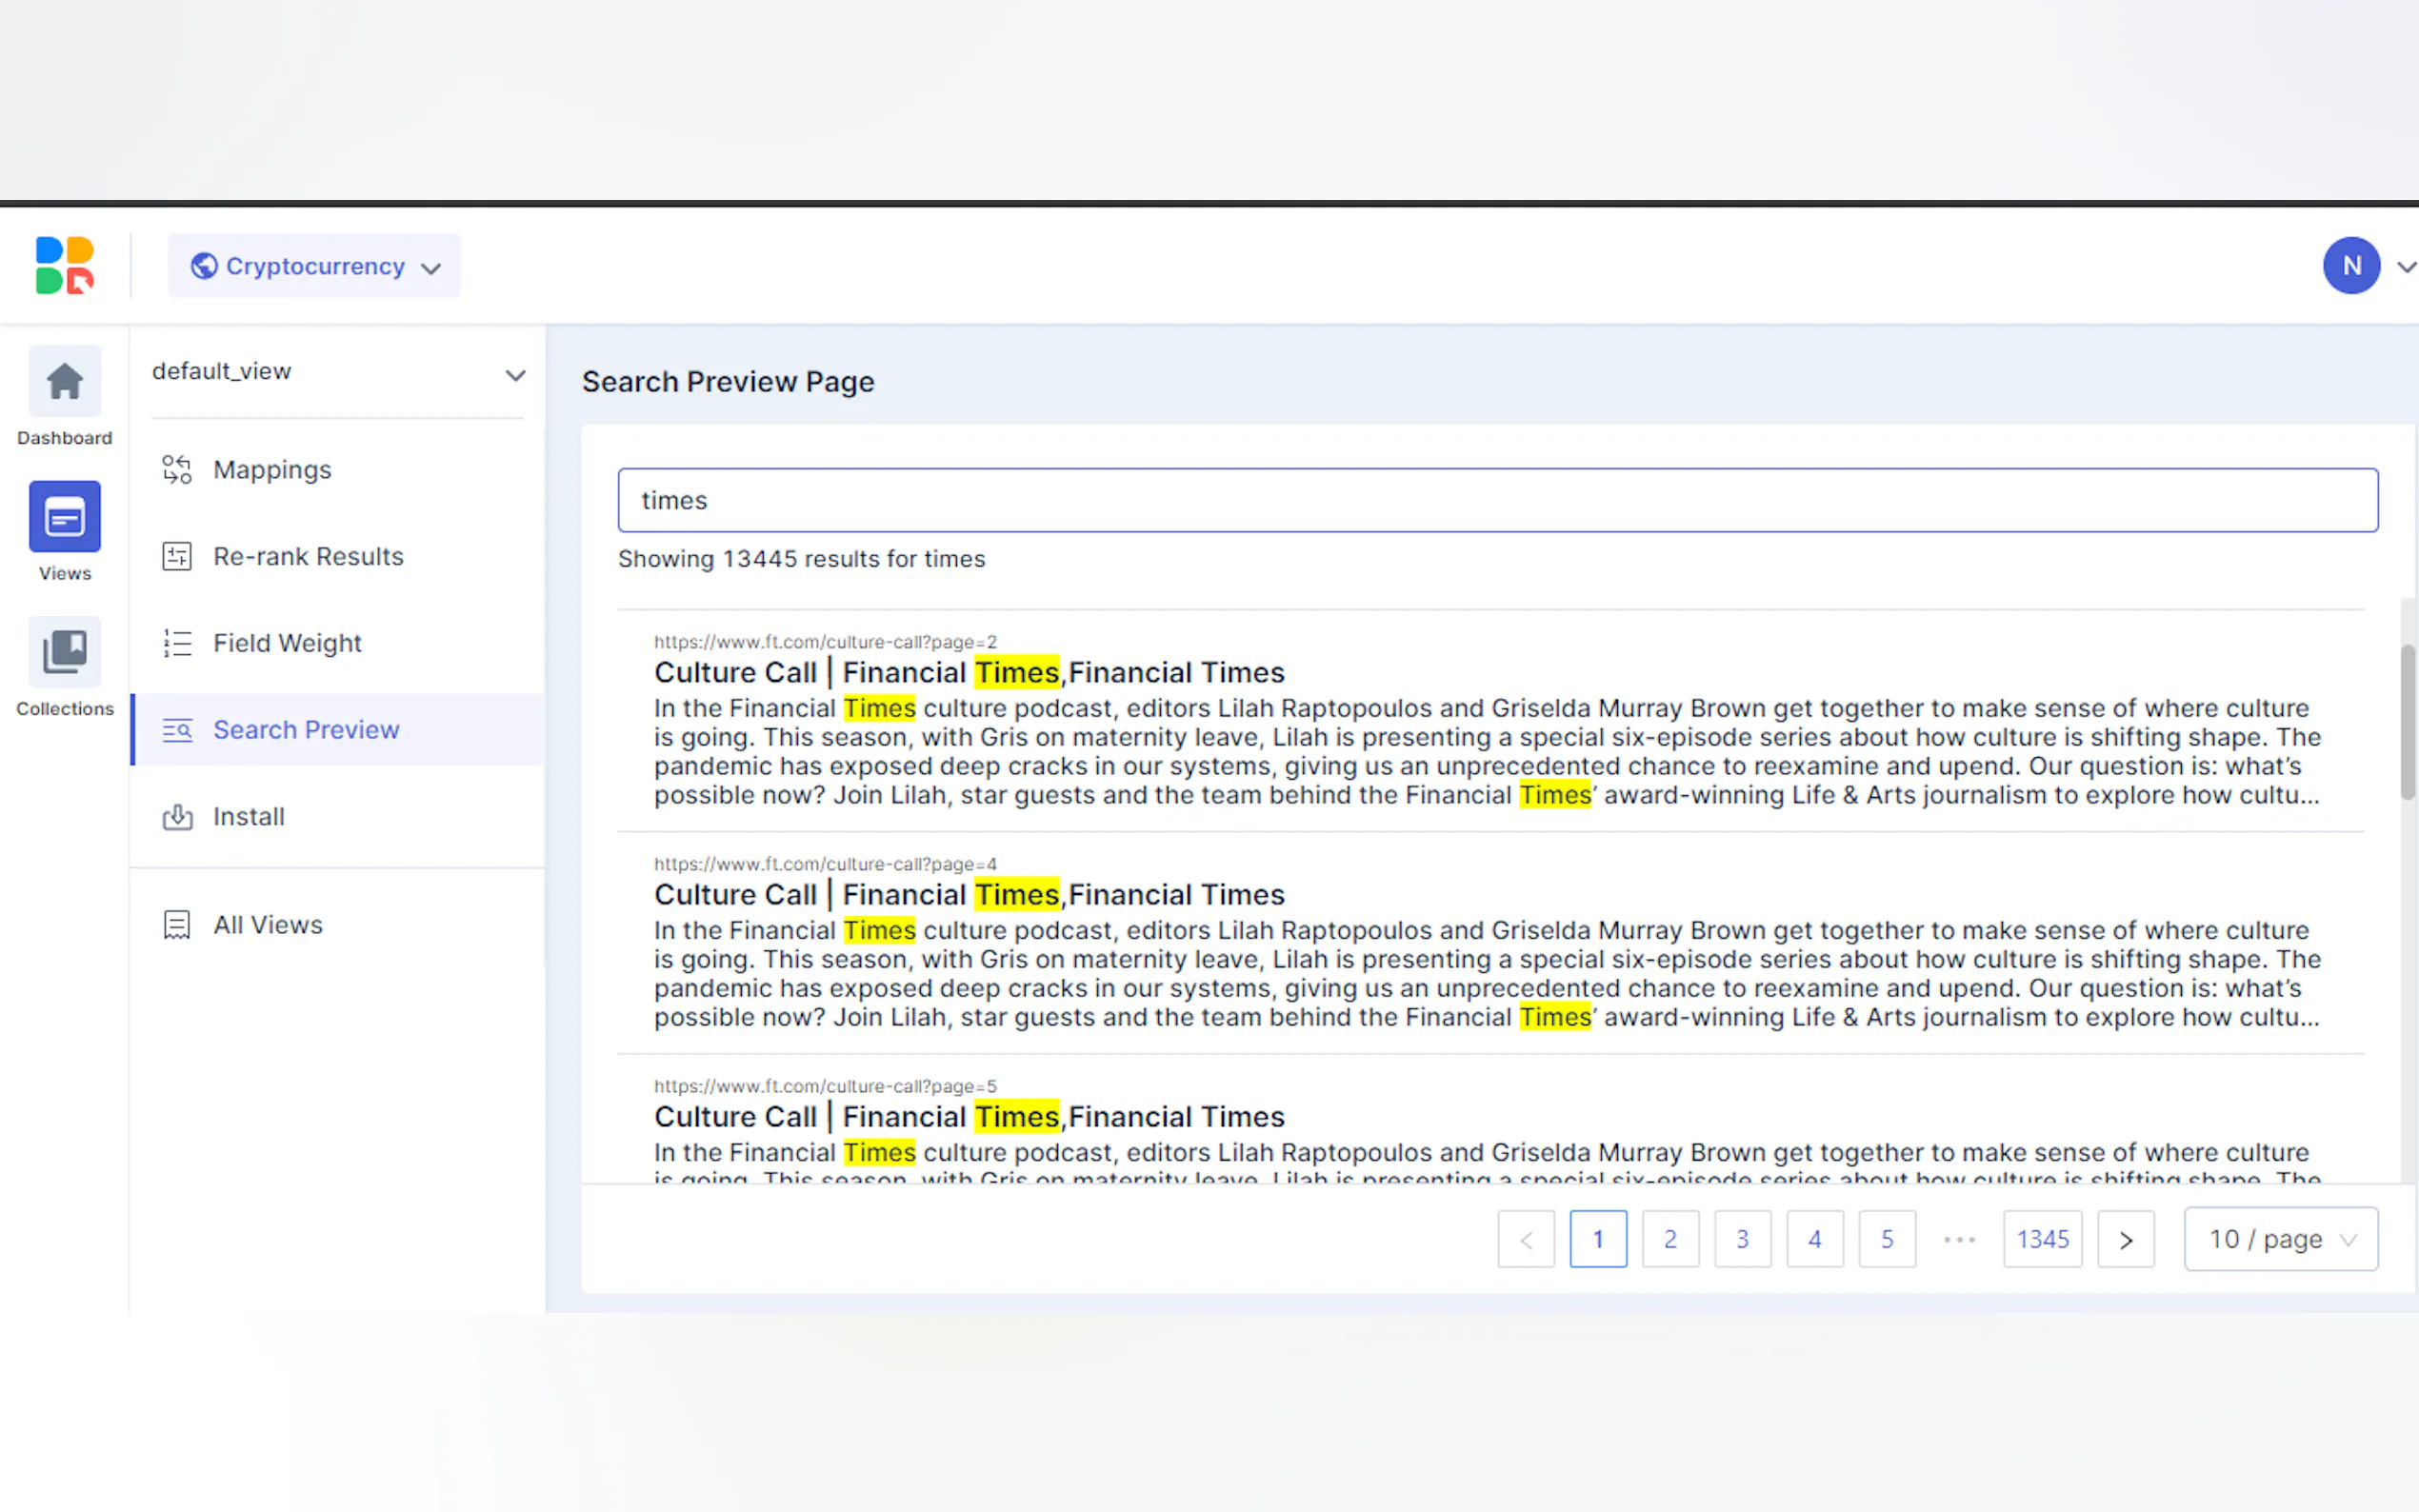This screenshot has width=2419, height=1512.
Task: Open Mappings from sidebar menu
Action: (272, 470)
